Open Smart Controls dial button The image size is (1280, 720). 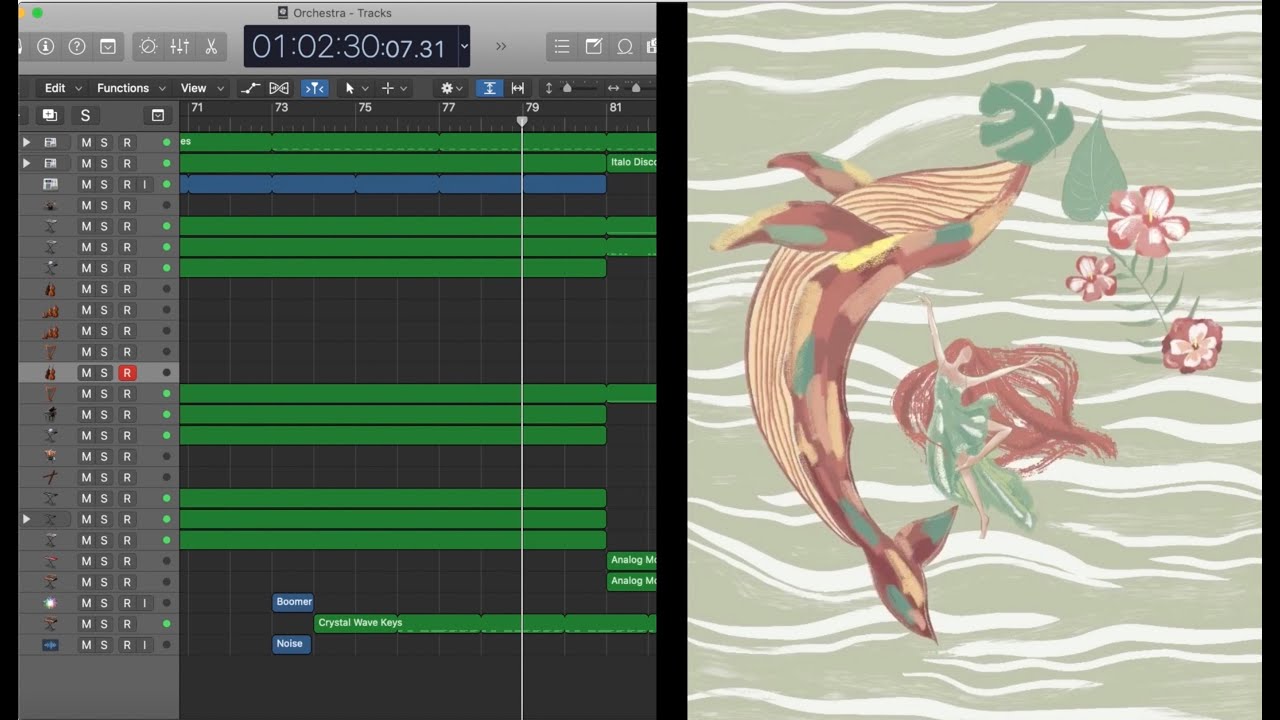[x=148, y=46]
